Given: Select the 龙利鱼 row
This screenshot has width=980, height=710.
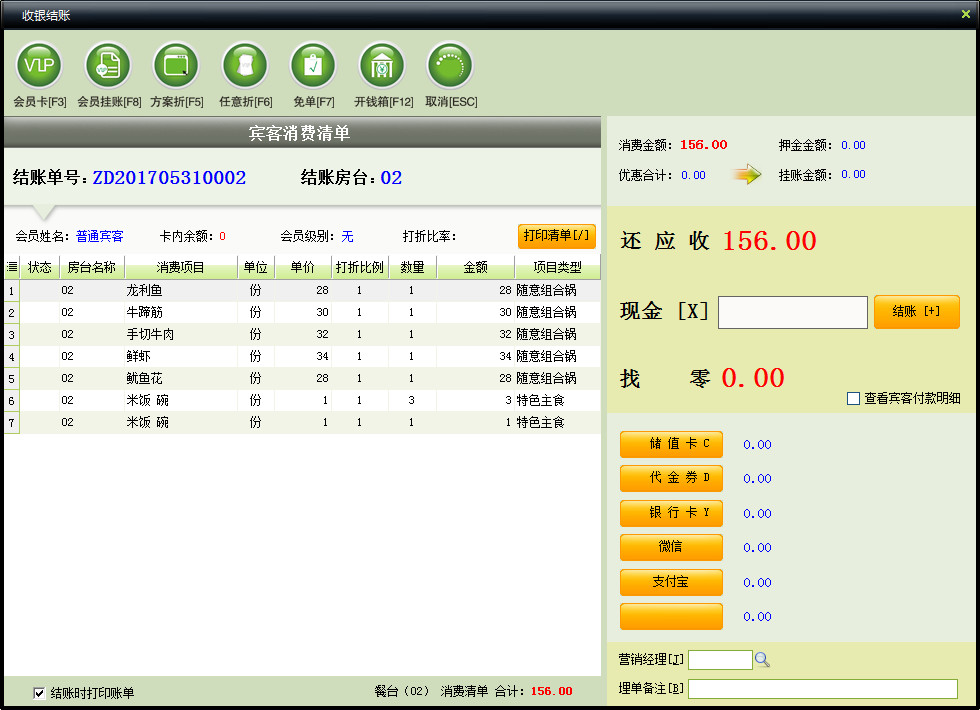Looking at the screenshot, I should (302, 290).
